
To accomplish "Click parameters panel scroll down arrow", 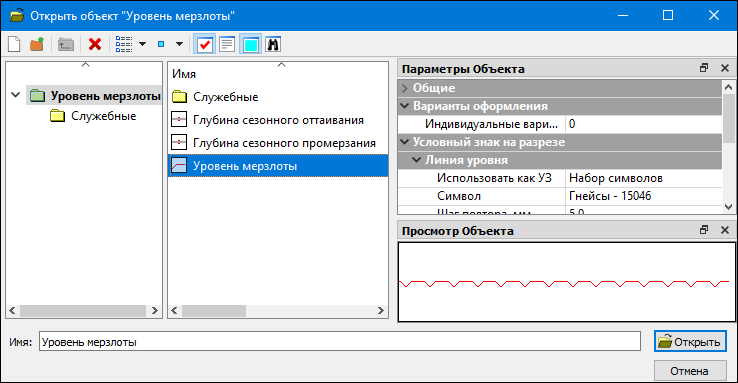I will 728,207.
